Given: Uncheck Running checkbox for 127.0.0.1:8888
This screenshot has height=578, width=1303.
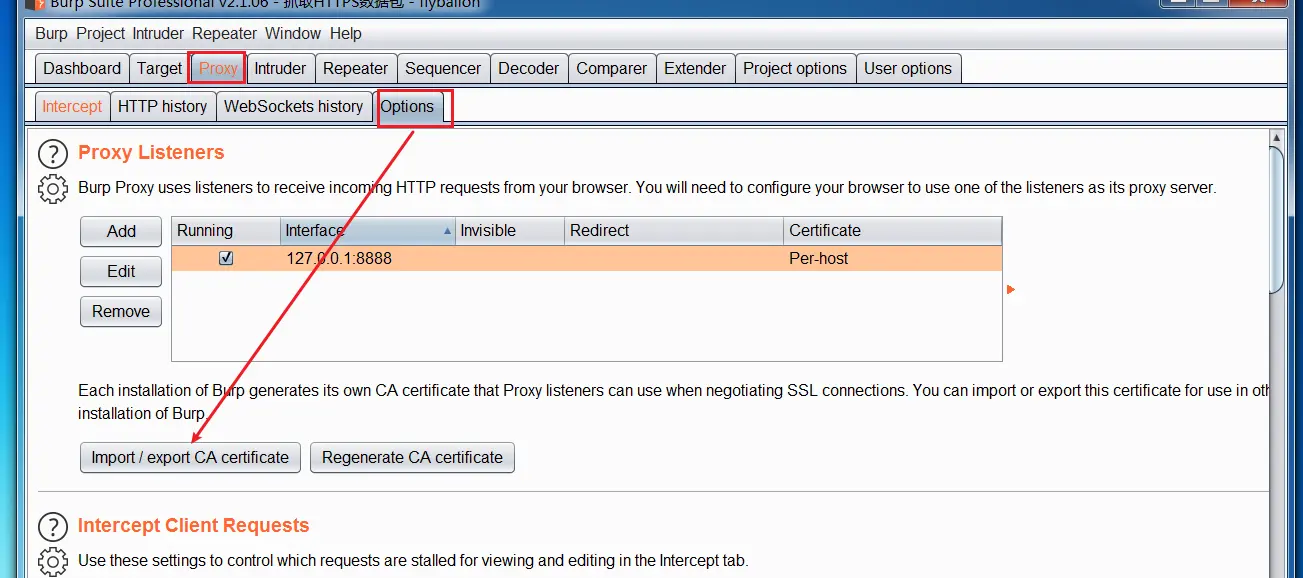Looking at the screenshot, I should point(226,258).
